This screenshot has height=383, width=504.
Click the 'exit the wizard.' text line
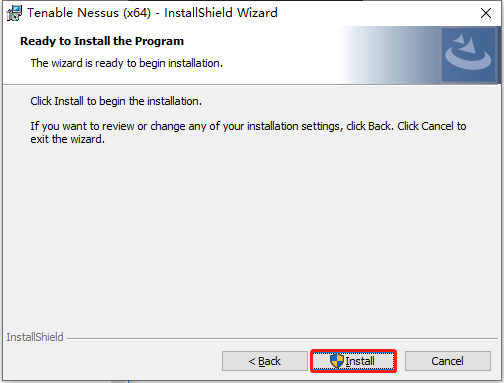pos(68,139)
